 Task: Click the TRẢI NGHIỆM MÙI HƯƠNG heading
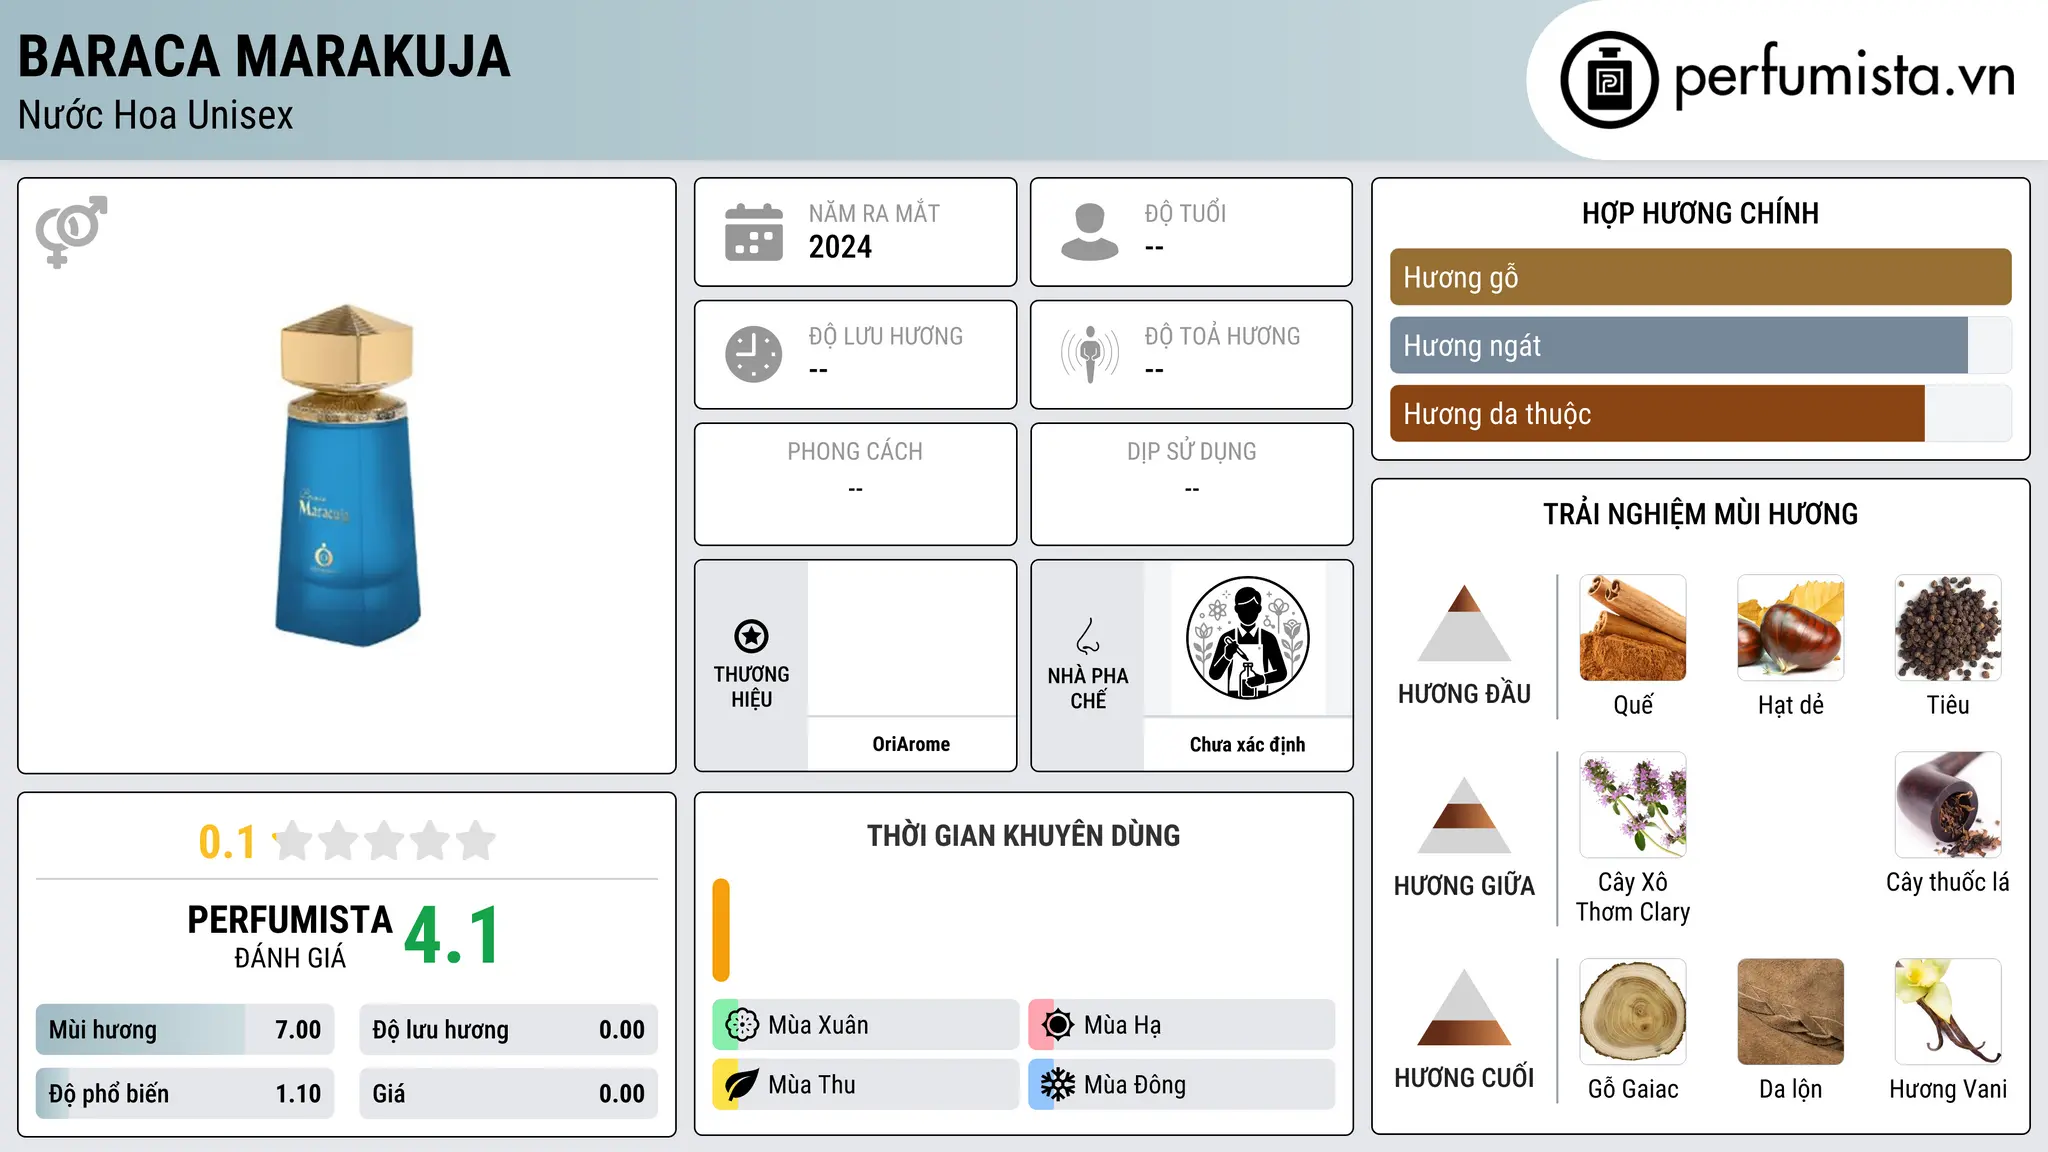(1700, 514)
